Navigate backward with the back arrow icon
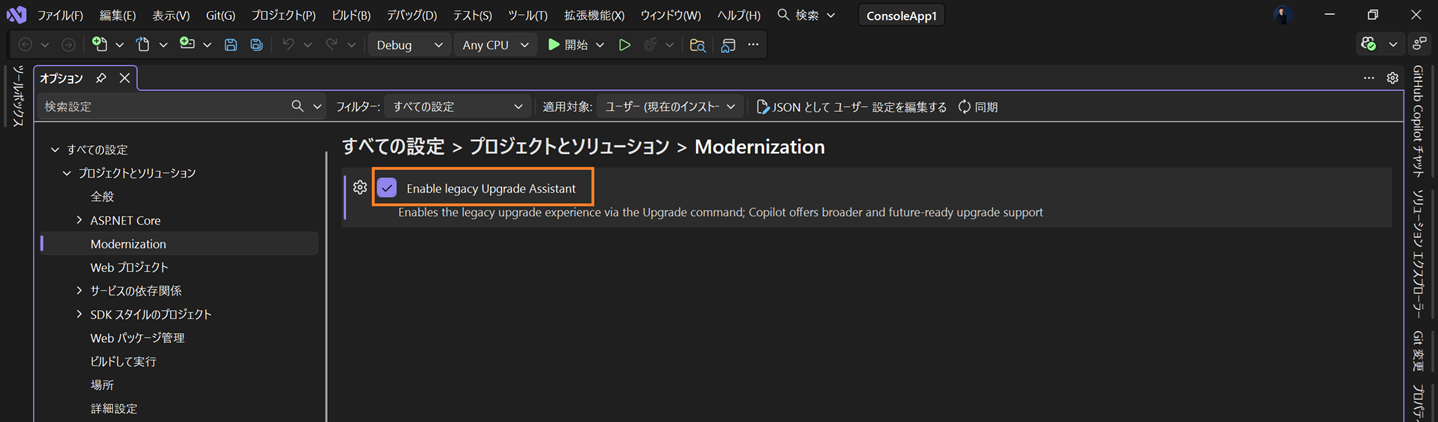1438x422 pixels. pos(26,45)
